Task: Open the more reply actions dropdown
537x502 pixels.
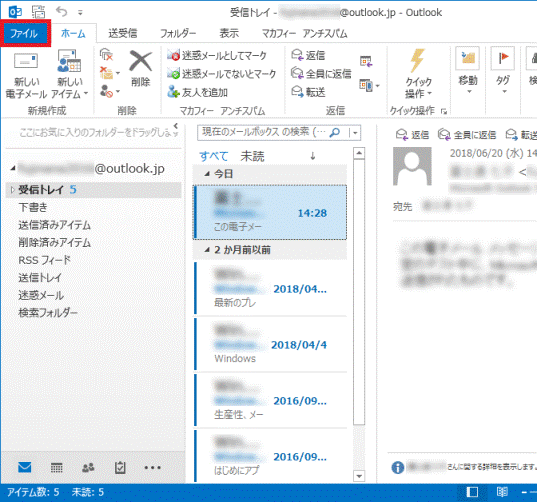Action: click(x=369, y=86)
